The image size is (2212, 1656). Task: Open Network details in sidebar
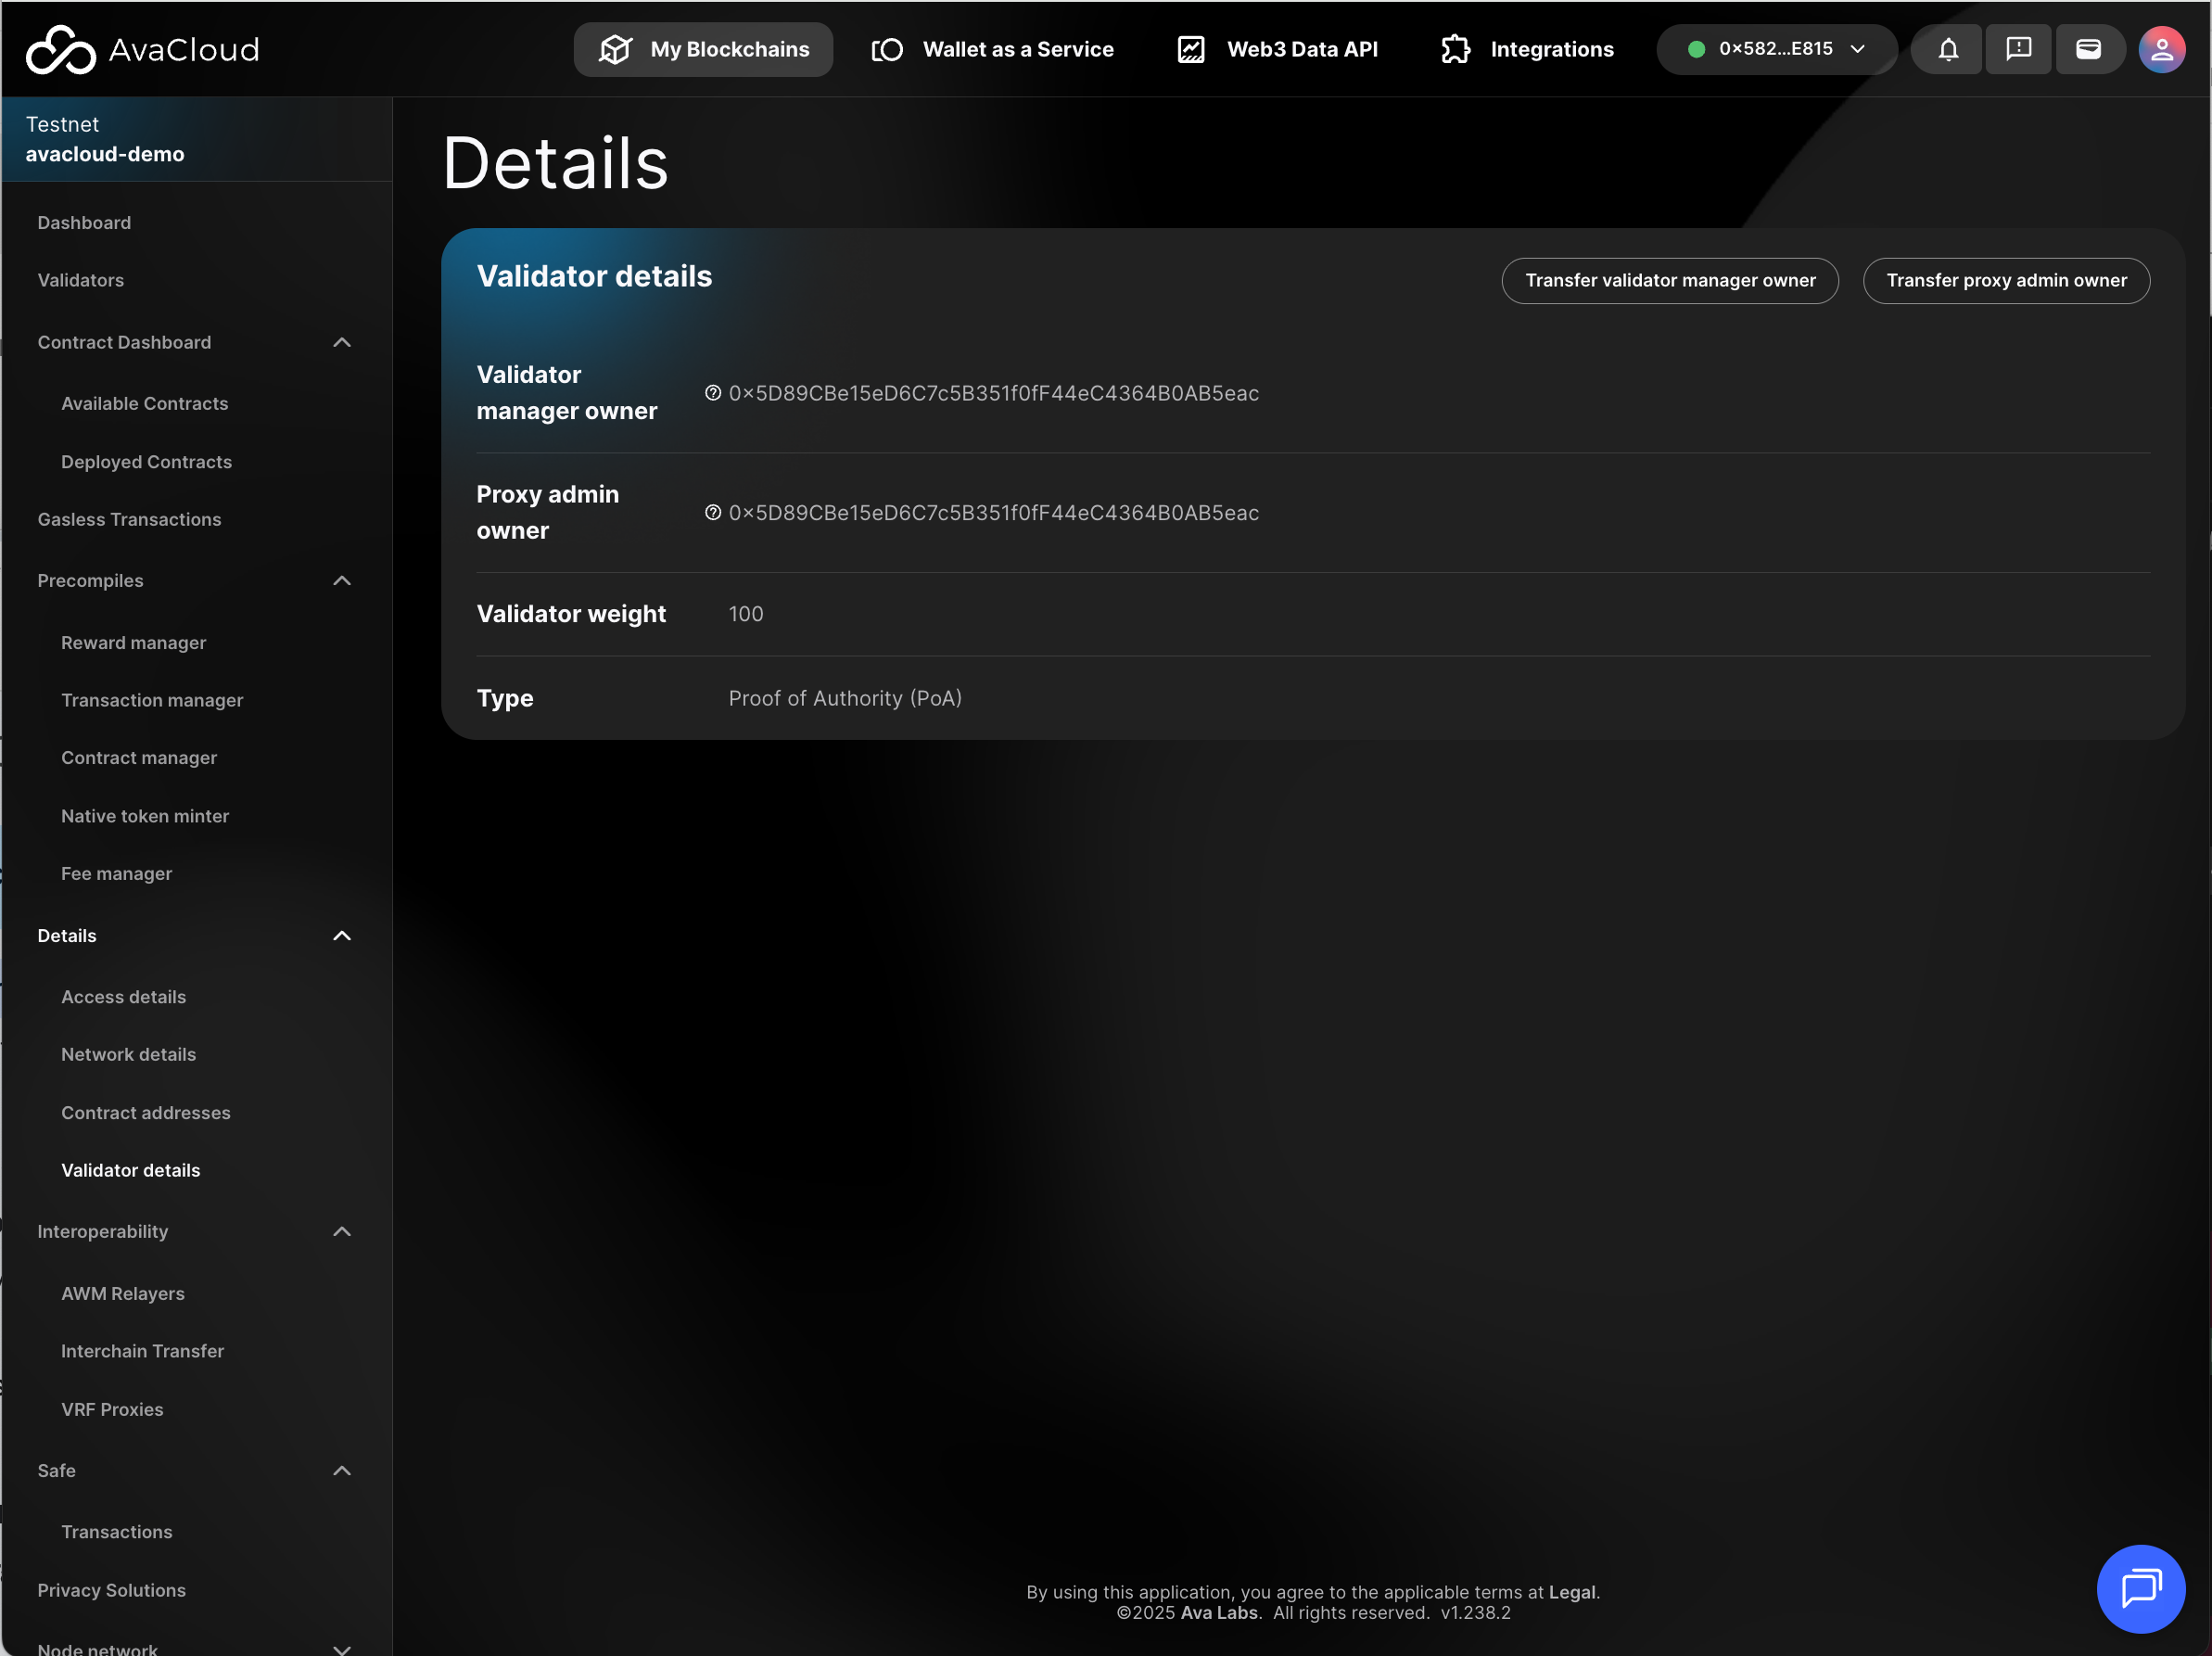128,1055
